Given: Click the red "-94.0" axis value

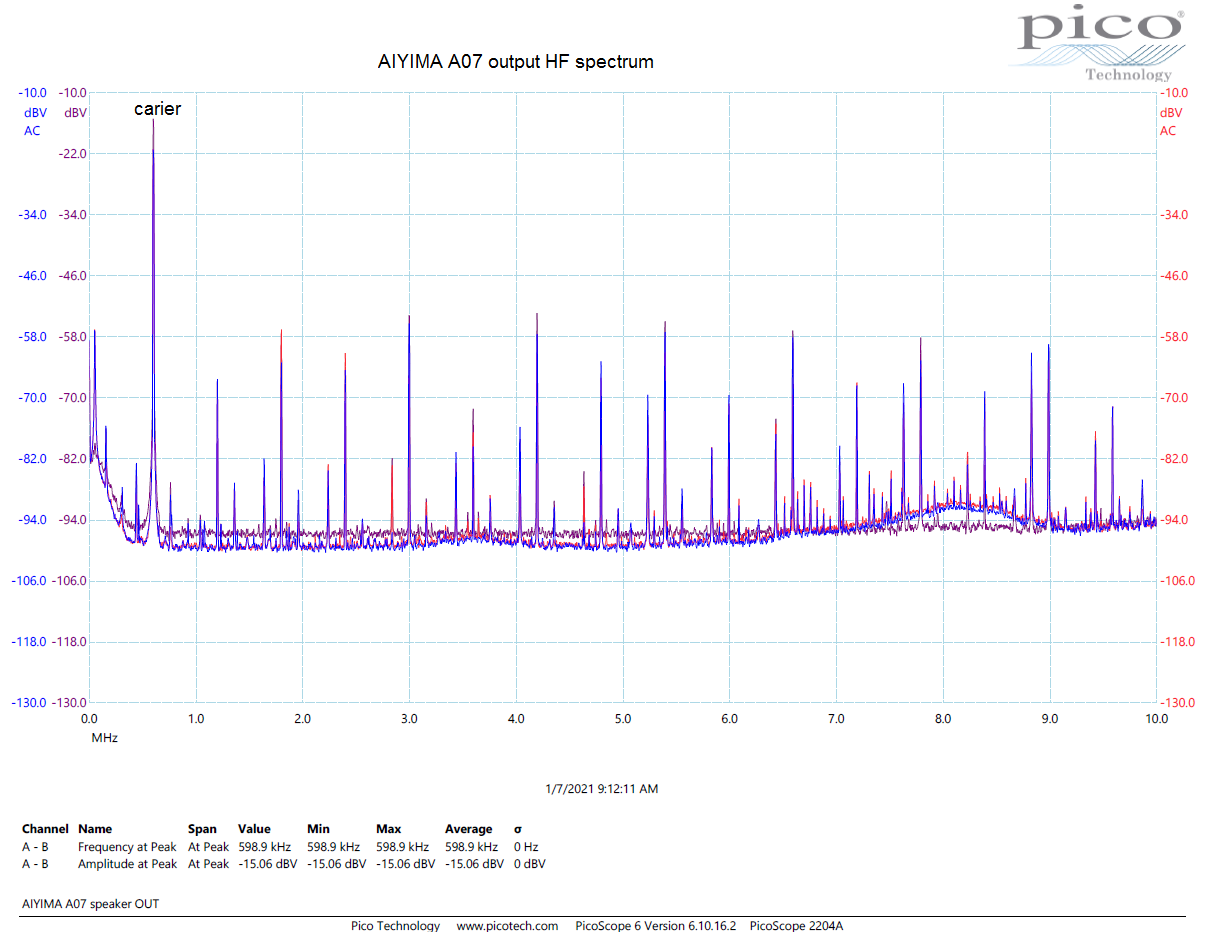Looking at the screenshot, I should [1176, 519].
